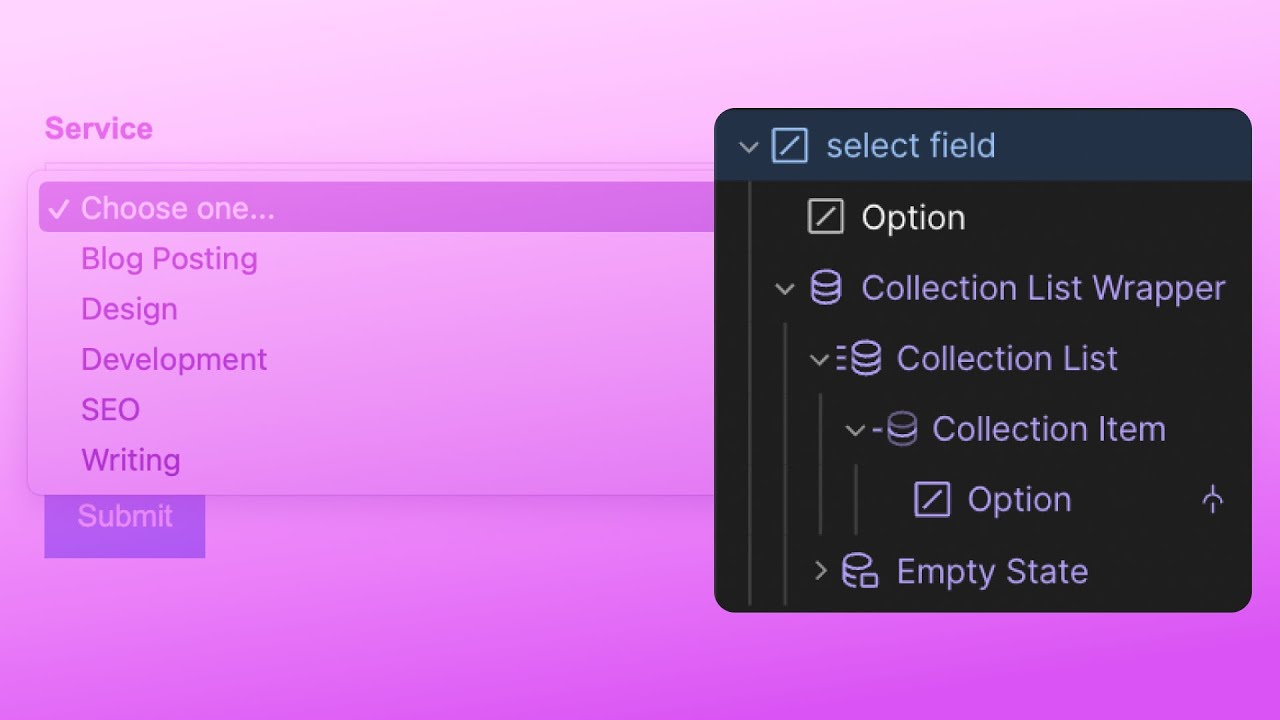Expand the Empty State node
The image size is (1280, 720).
point(820,571)
